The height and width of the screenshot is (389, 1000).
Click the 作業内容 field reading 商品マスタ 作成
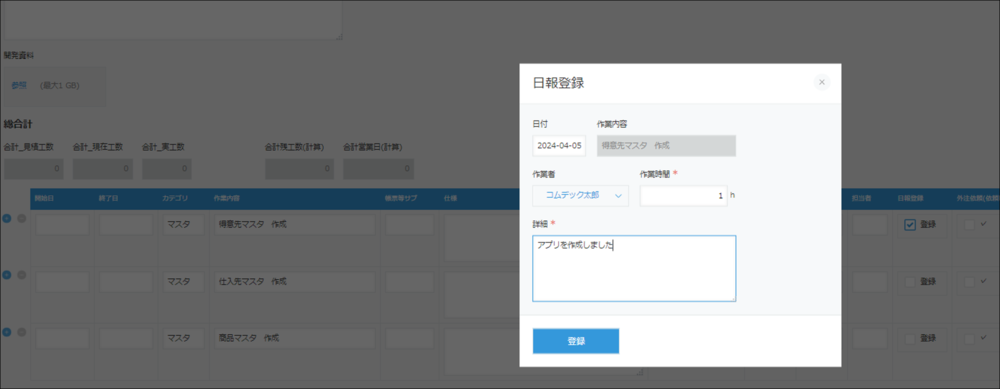(294, 338)
